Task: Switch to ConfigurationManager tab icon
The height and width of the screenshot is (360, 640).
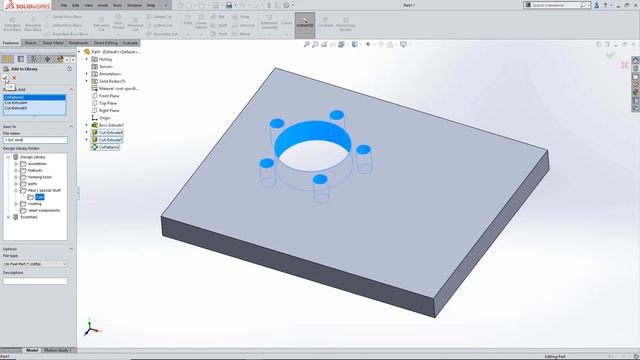Action: (34, 59)
